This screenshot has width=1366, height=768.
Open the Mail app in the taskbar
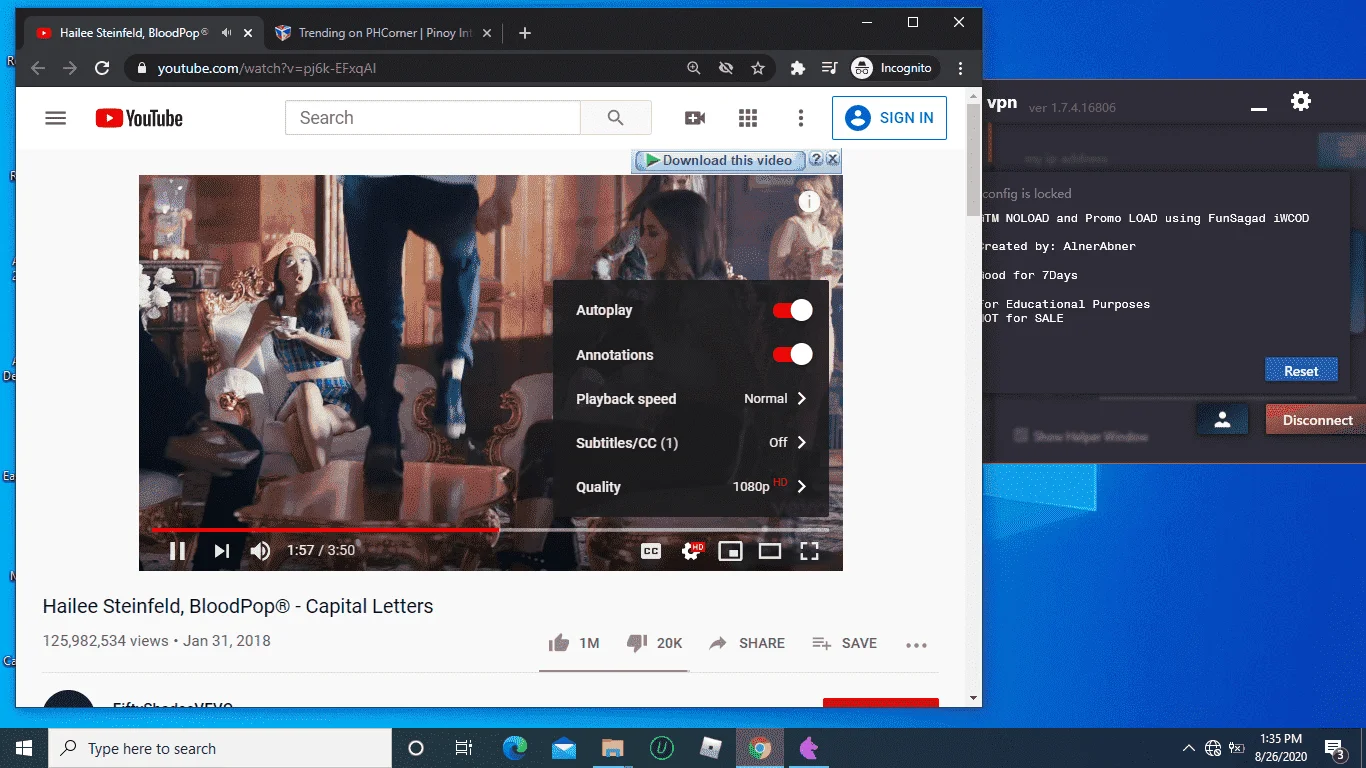tap(564, 748)
